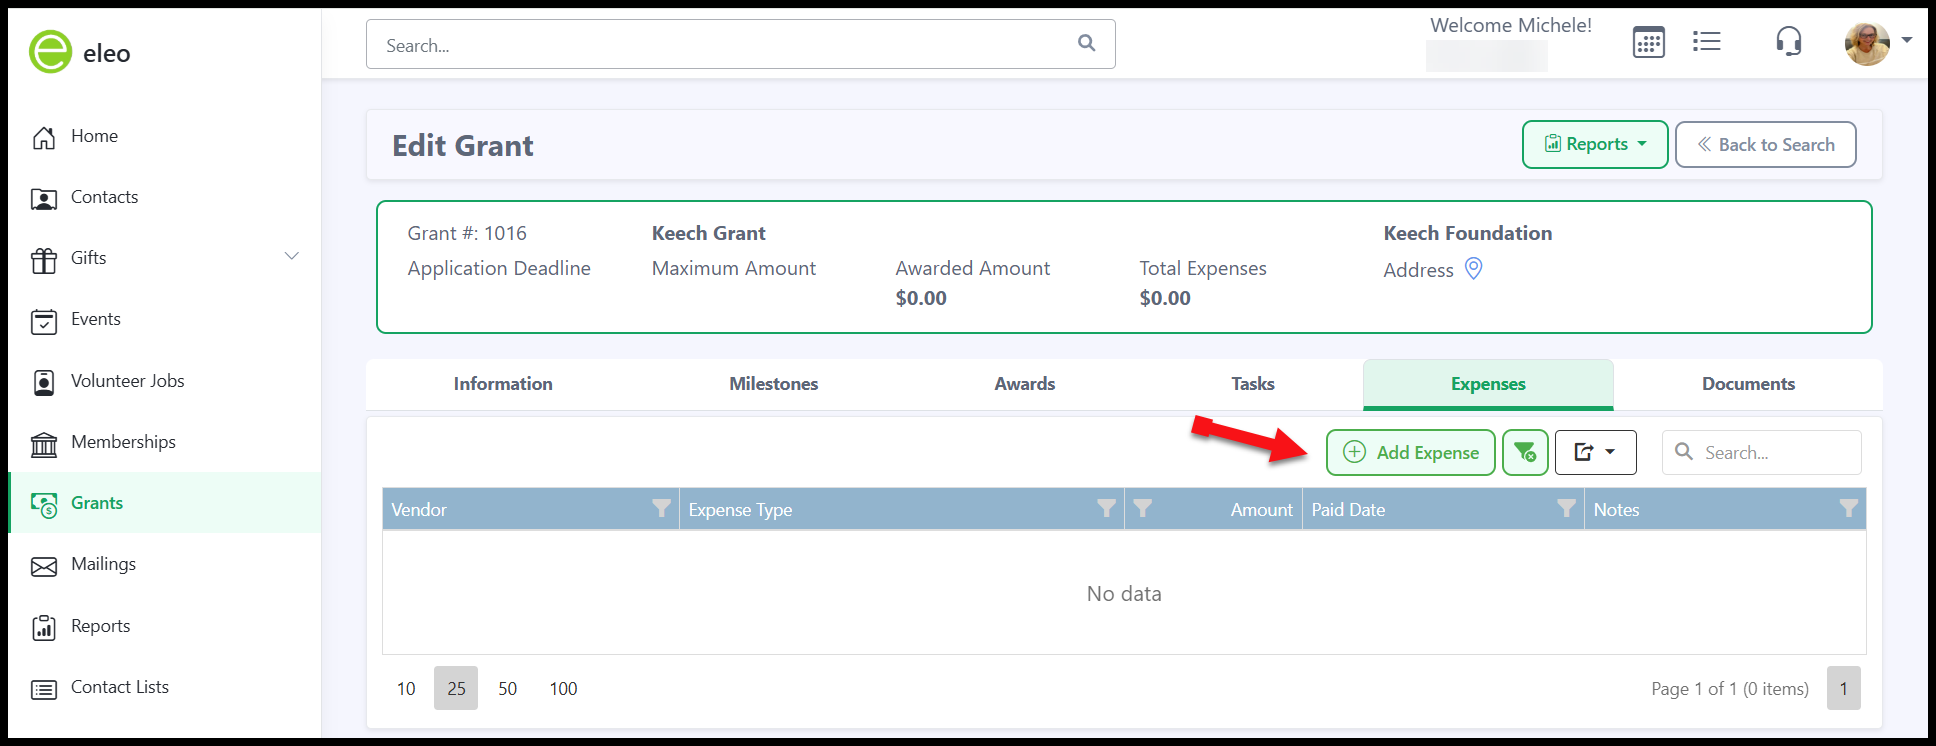Open Contacts in the sidebar
1936x746 pixels.
pyautogui.click(x=104, y=197)
